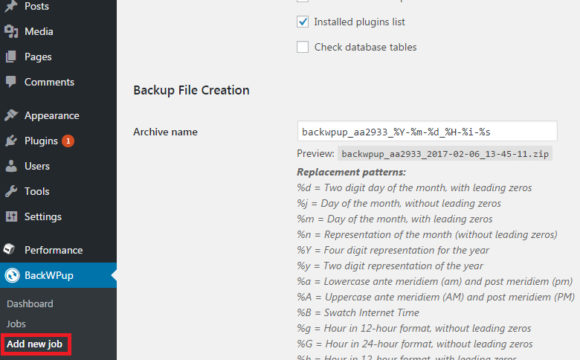Click the %j day without zeros line
Viewport: 580px width, 360px height.
point(399,203)
